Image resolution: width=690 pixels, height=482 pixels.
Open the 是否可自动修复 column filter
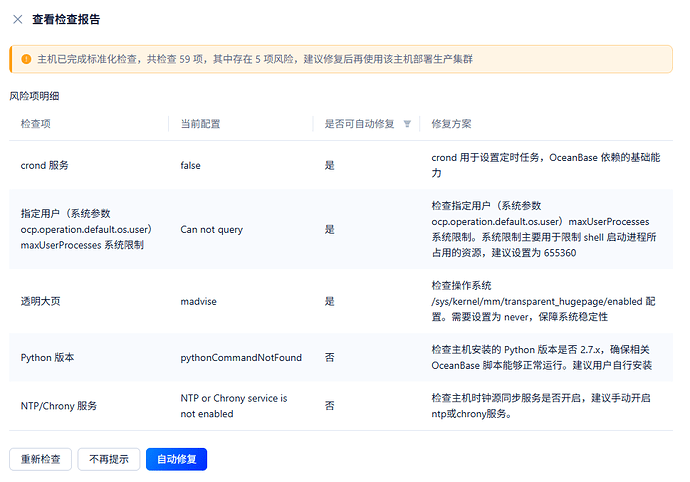coord(407,124)
